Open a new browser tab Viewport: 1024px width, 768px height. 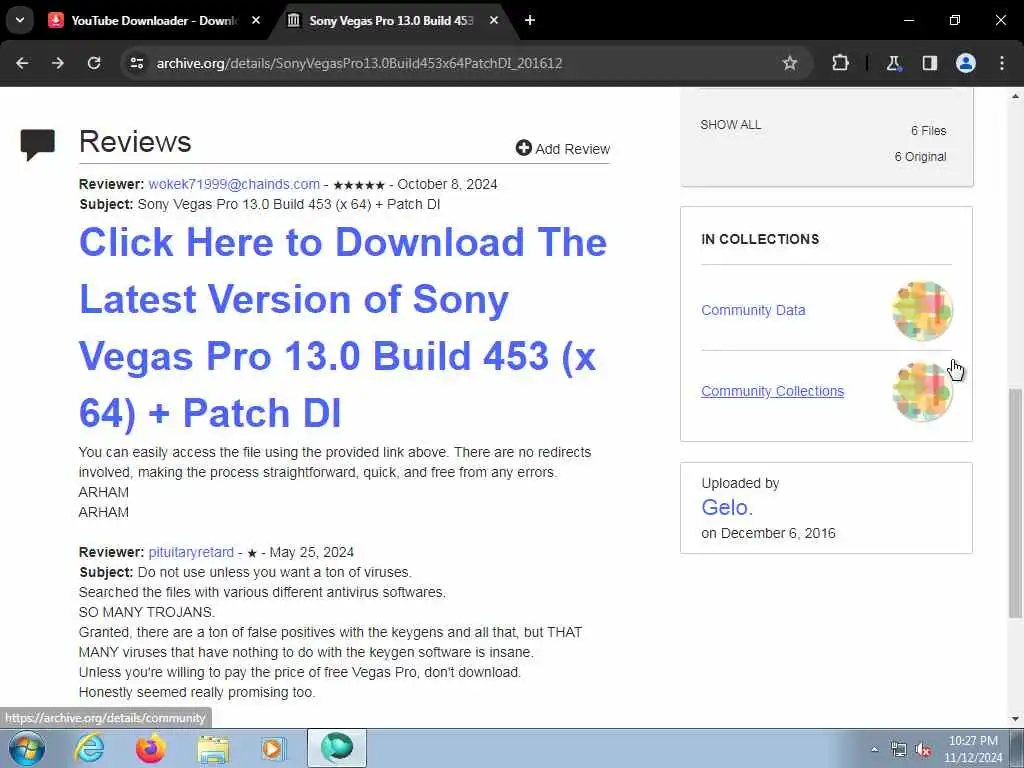point(530,21)
